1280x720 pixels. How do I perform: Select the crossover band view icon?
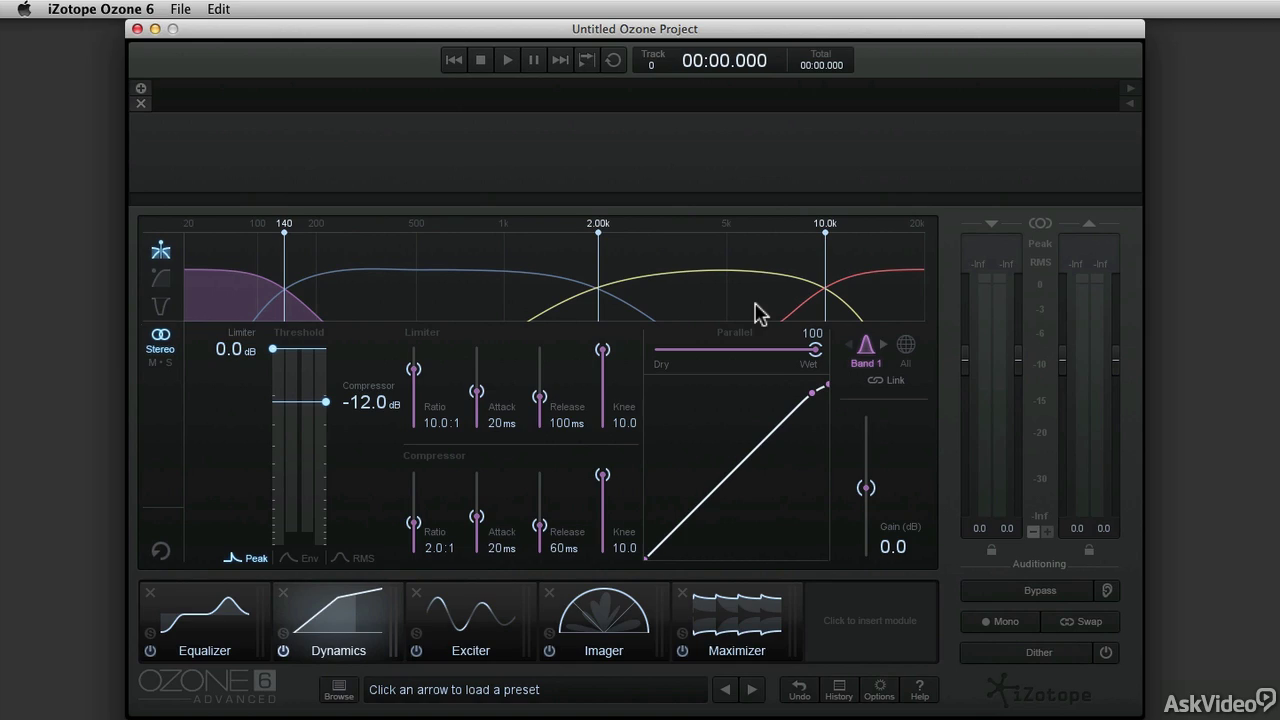coord(161,251)
